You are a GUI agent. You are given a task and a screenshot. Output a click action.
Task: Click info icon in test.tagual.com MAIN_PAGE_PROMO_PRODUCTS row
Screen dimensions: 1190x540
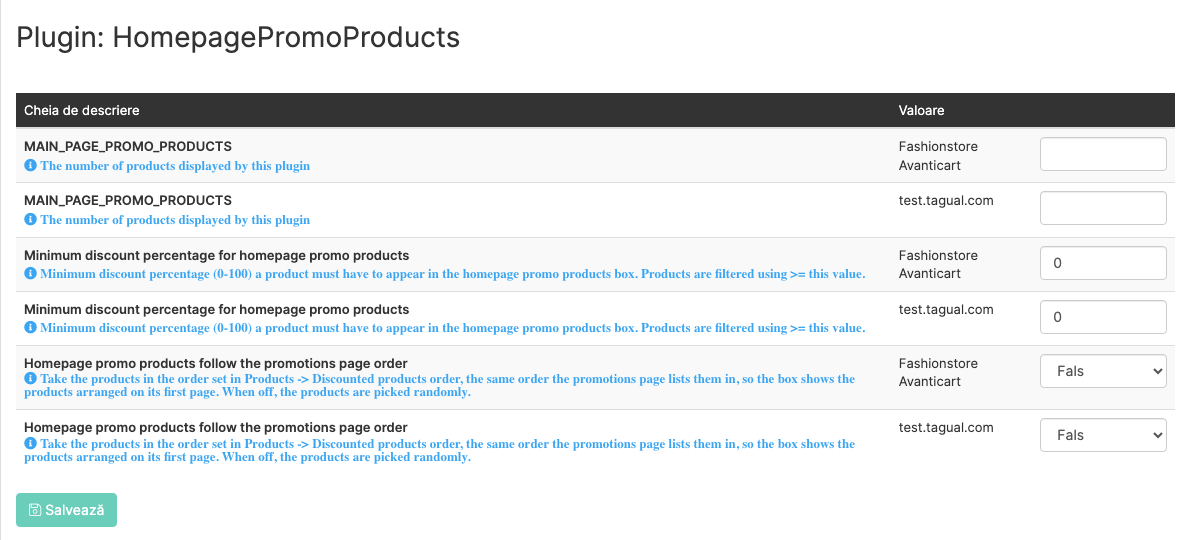pos(30,219)
